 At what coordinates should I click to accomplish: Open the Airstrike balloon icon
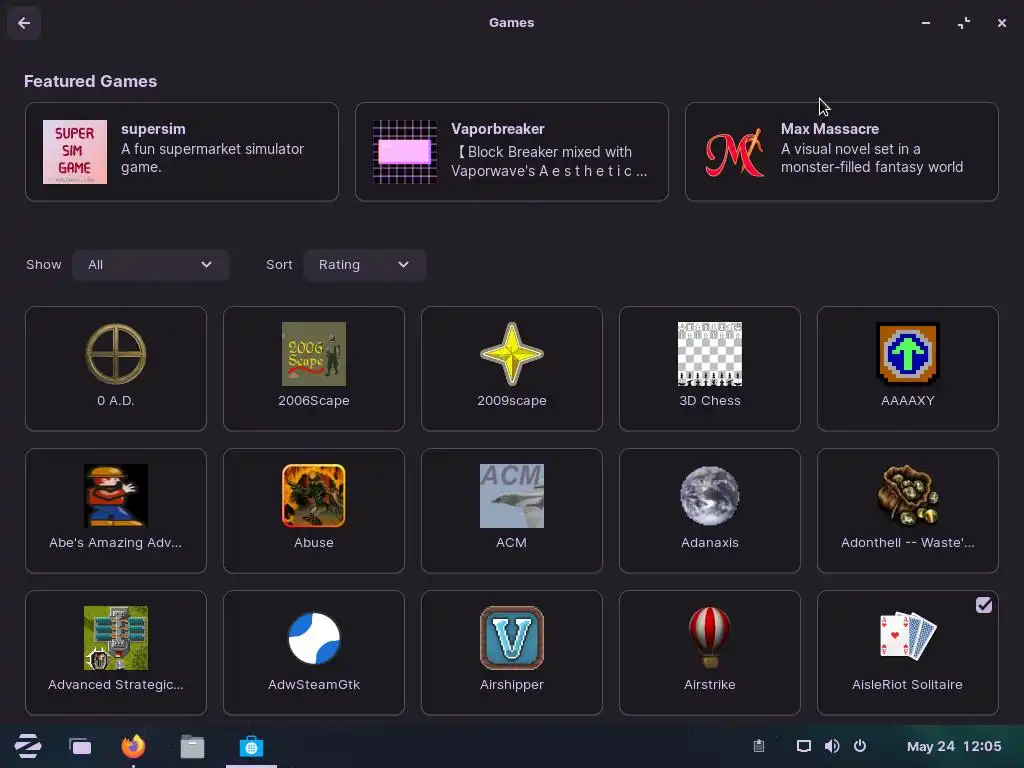[710, 637]
